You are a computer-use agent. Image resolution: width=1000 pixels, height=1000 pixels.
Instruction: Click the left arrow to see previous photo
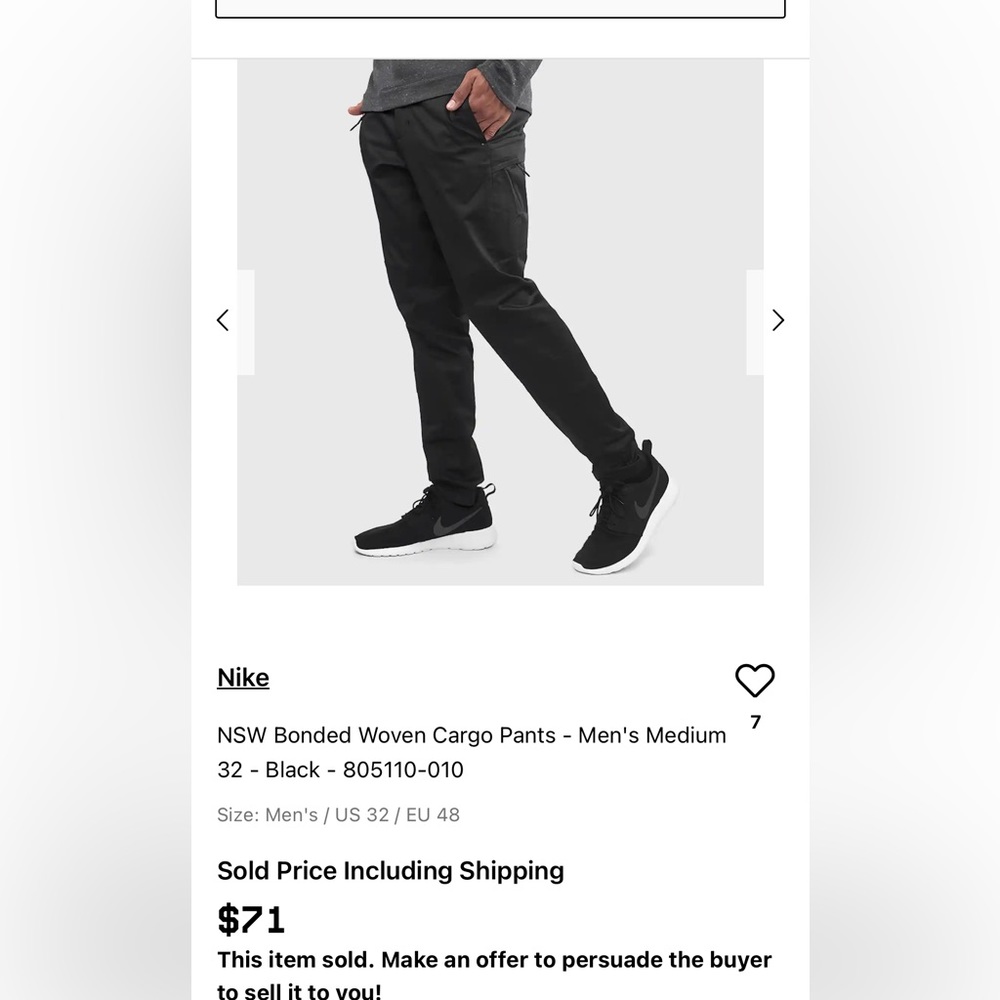(x=223, y=320)
